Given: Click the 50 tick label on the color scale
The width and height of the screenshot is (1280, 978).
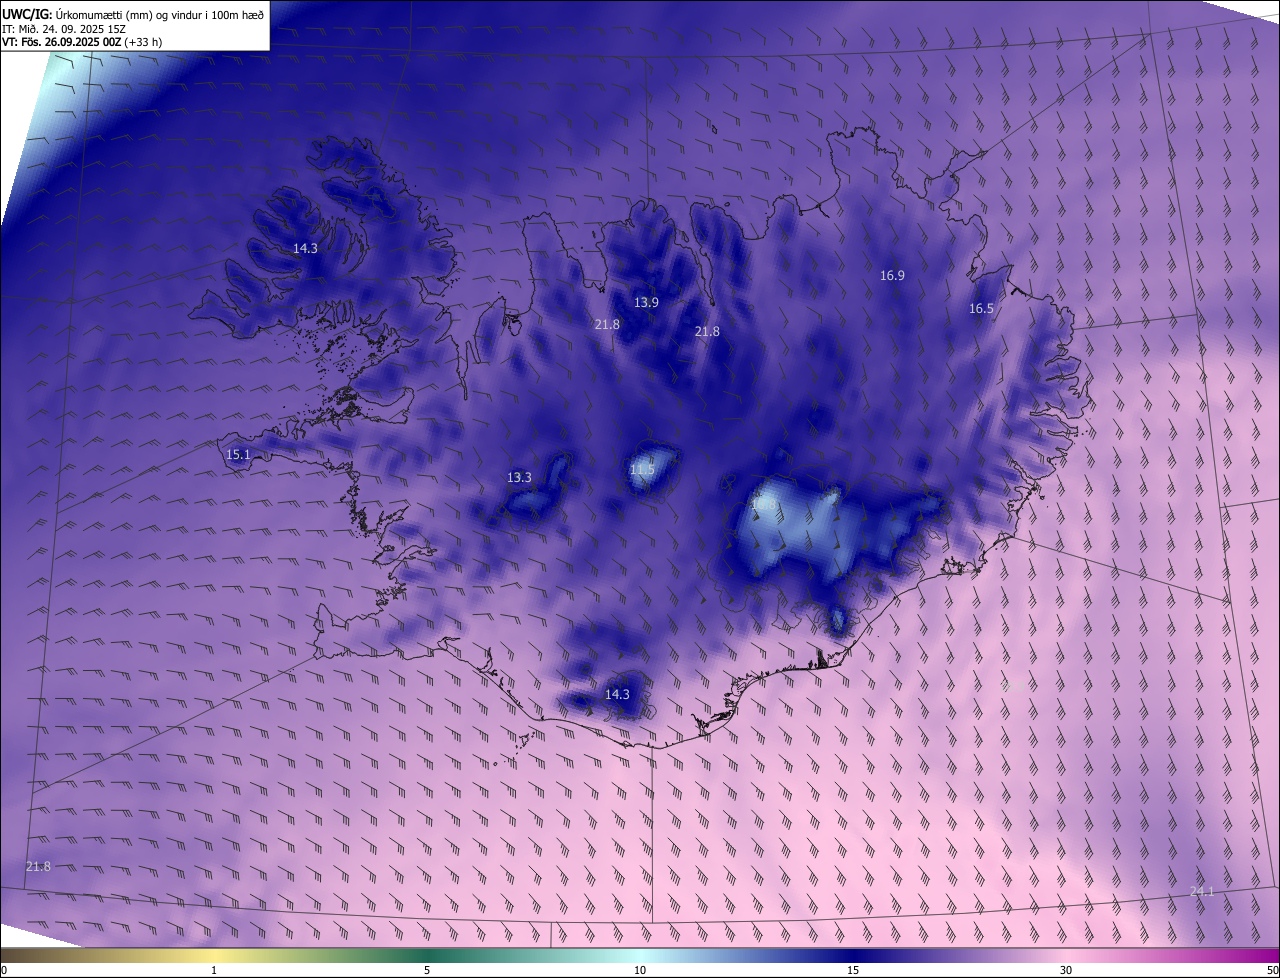Looking at the screenshot, I should [1272, 970].
